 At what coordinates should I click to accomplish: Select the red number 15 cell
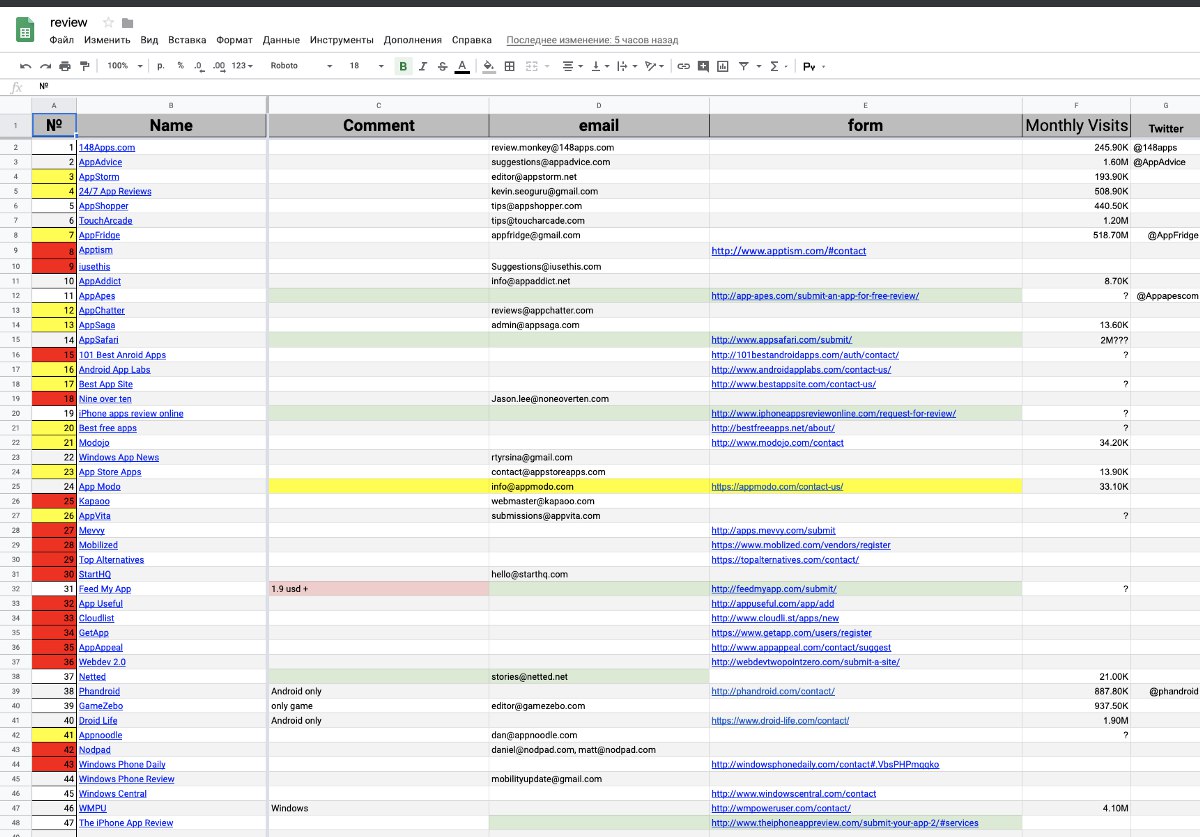pyautogui.click(x=54, y=354)
